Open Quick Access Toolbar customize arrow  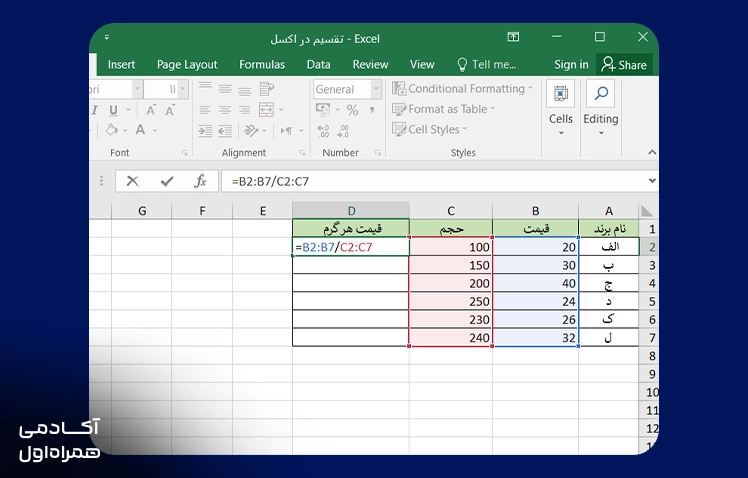click(106, 37)
